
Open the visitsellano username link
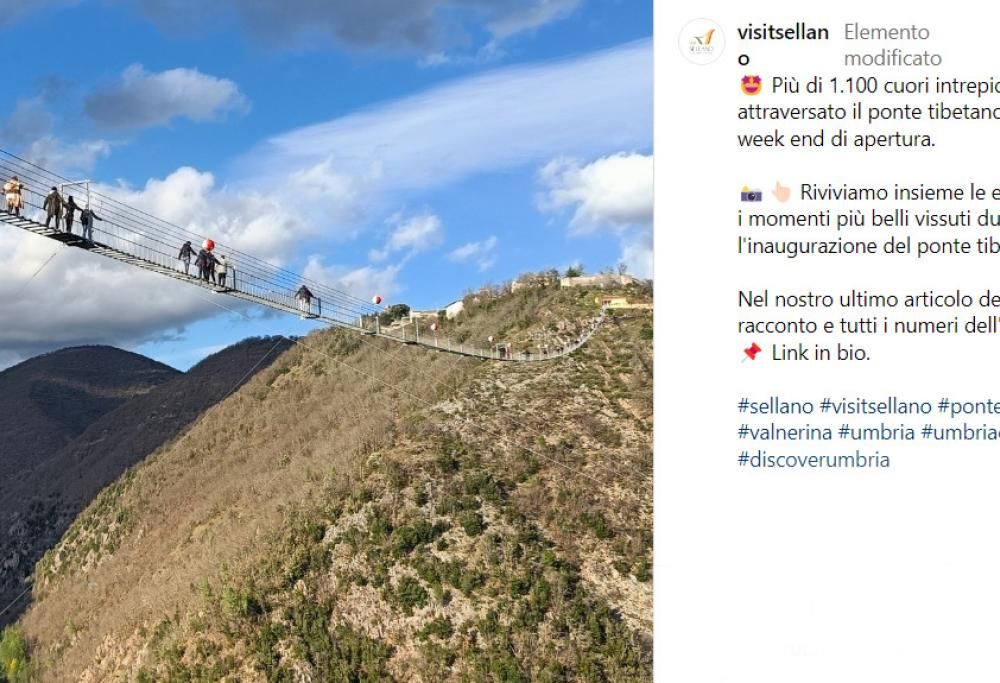tap(783, 45)
